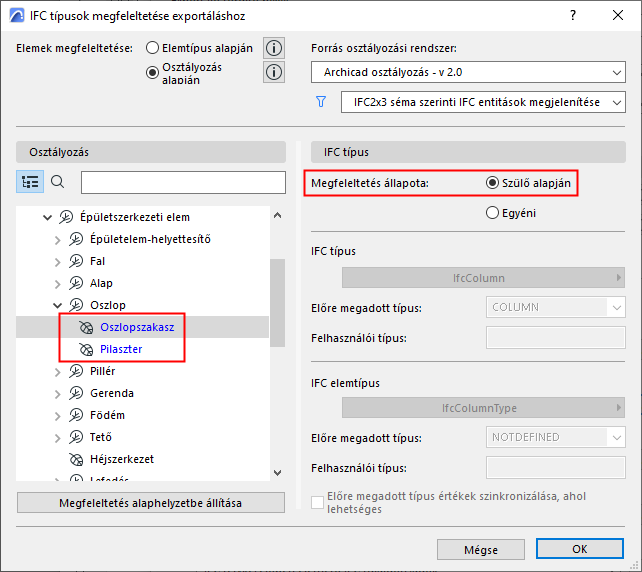Click the classification search input field
This screenshot has height=572, width=642.
coord(183,182)
